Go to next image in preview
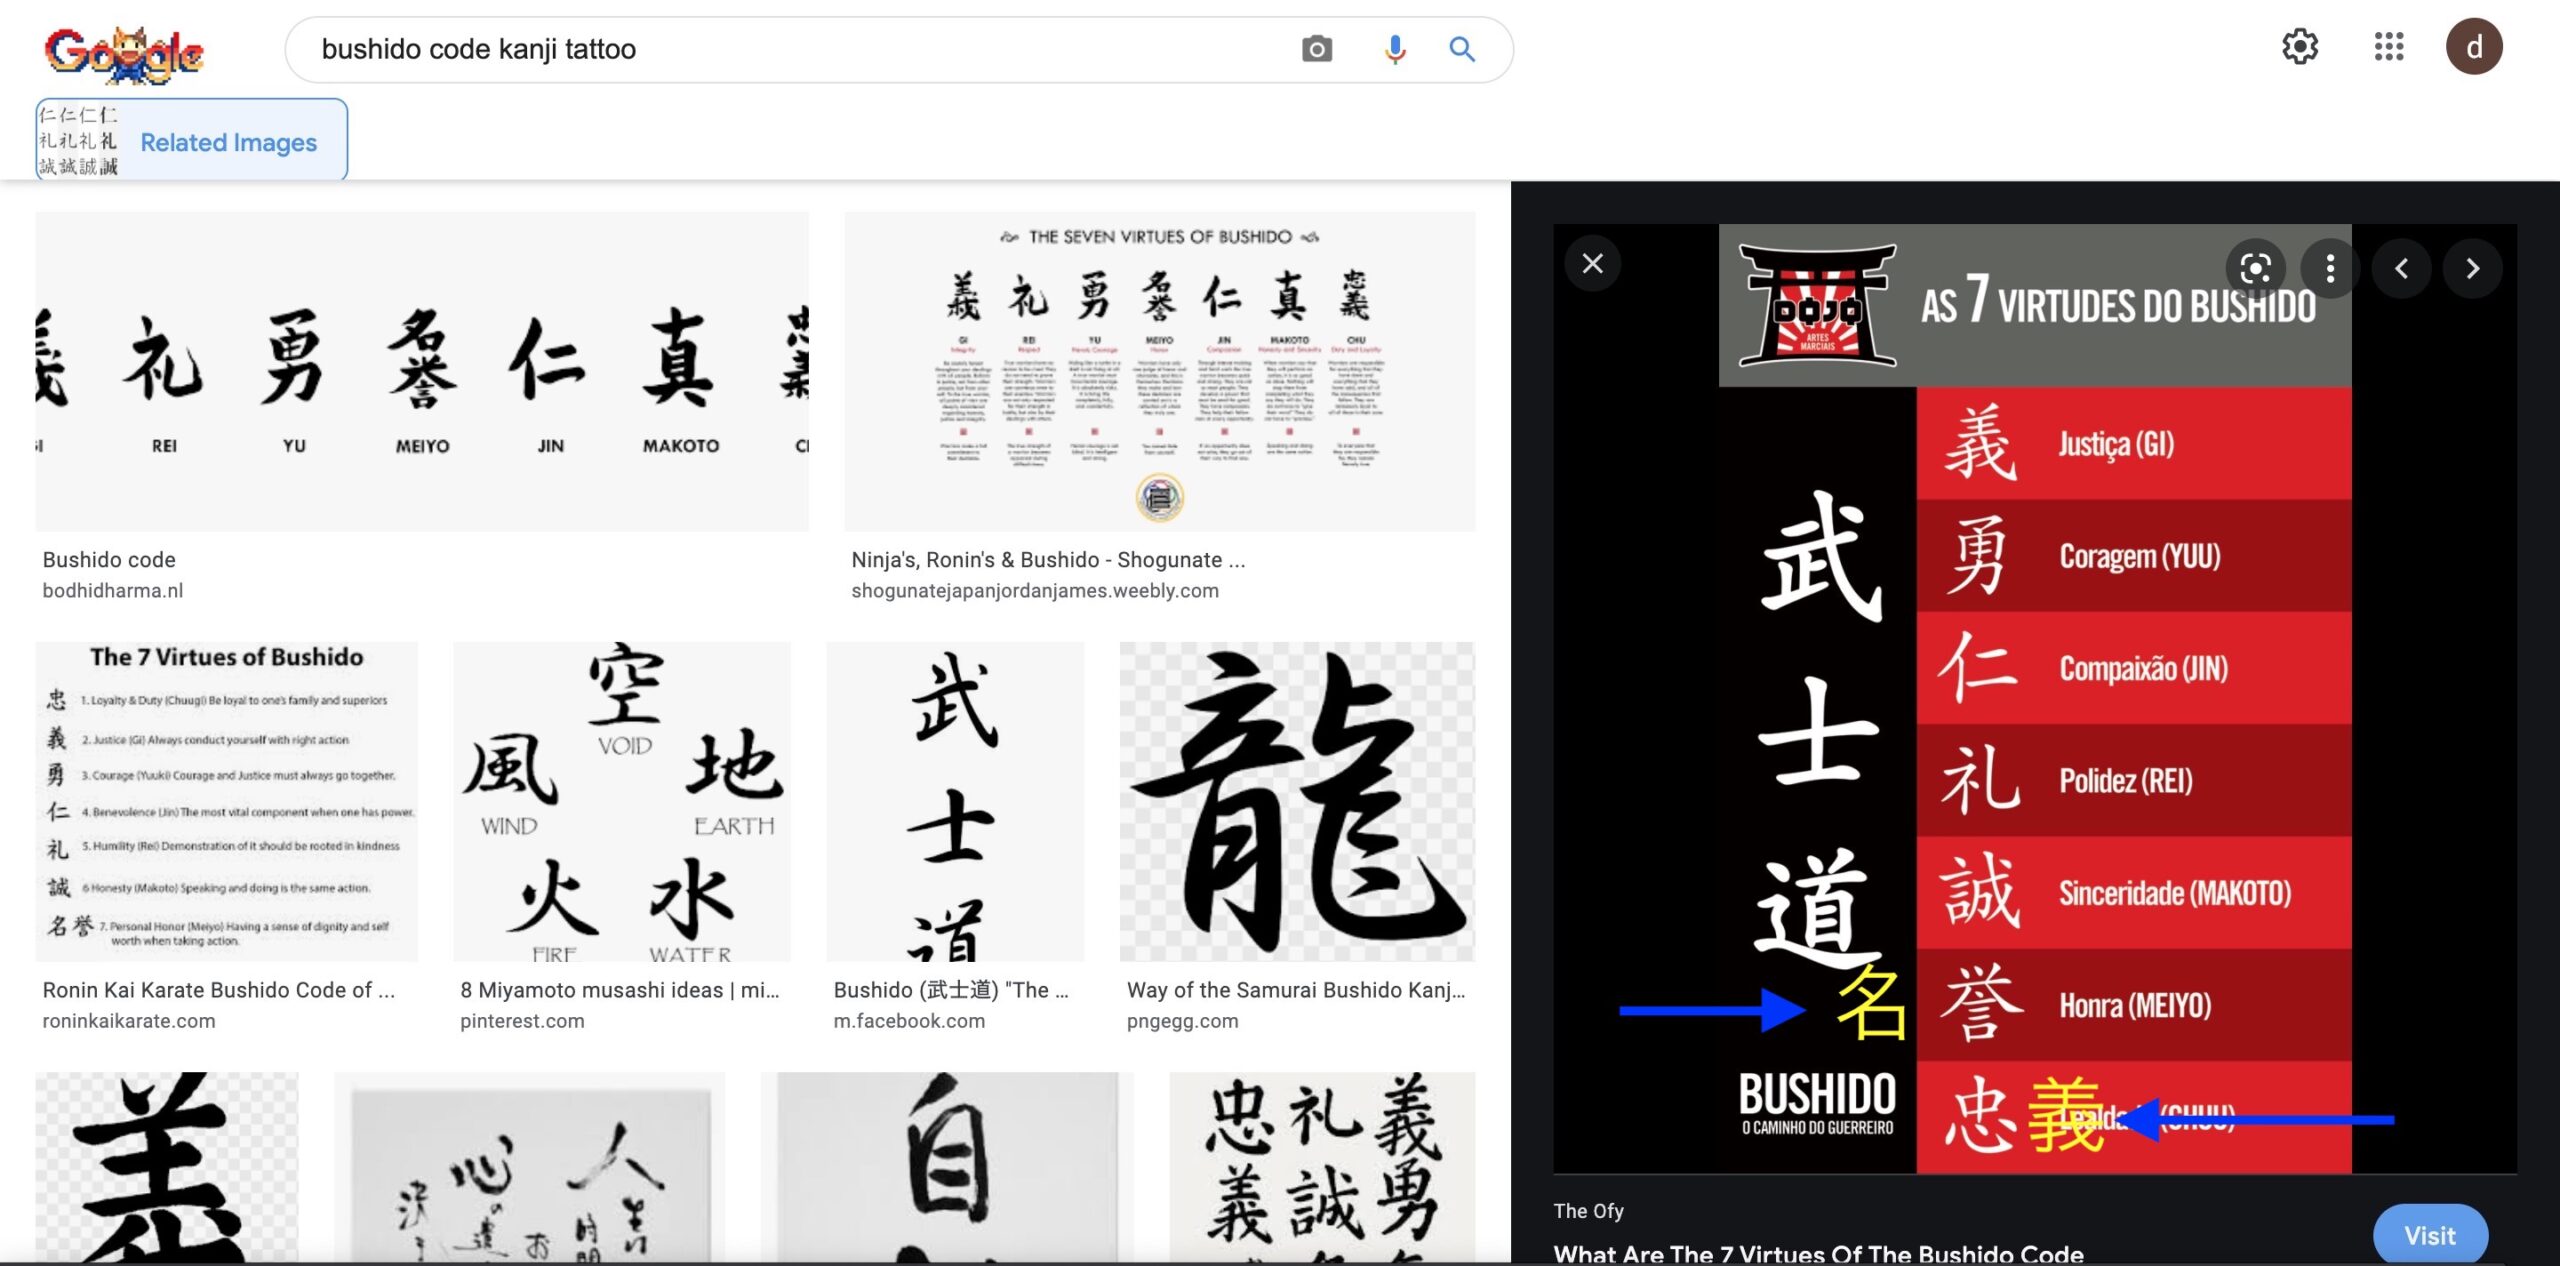The width and height of the screenshot is (2560, 1266). point(2472,268)
